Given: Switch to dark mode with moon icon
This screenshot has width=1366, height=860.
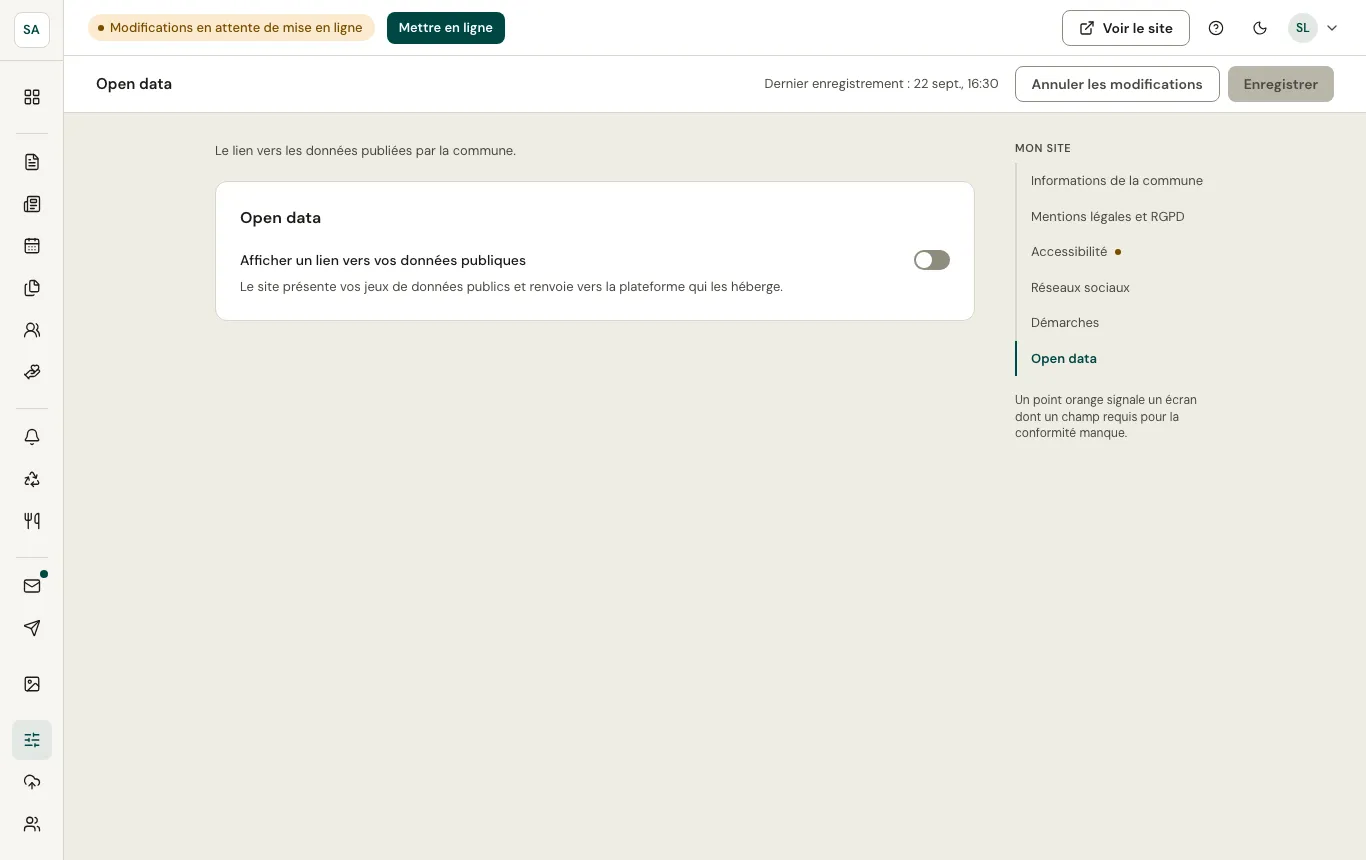Looking at the screenshot, I should pos(1260,28).
